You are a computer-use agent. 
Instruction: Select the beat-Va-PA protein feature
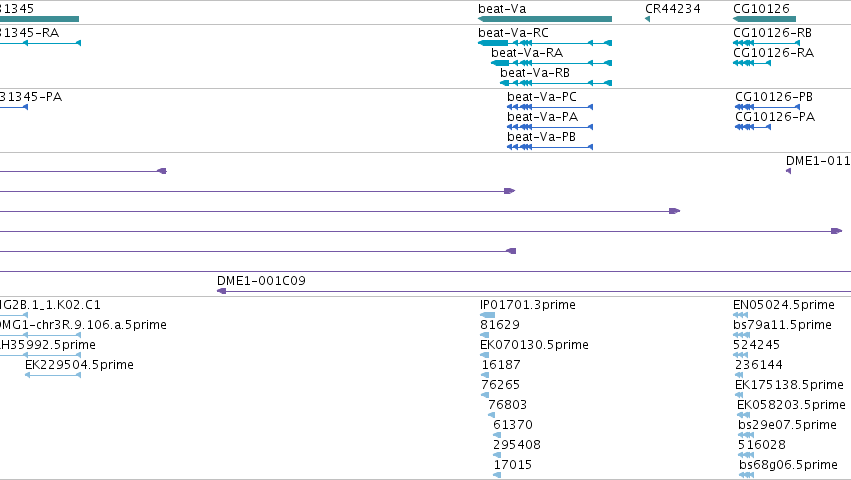[550, 127]
